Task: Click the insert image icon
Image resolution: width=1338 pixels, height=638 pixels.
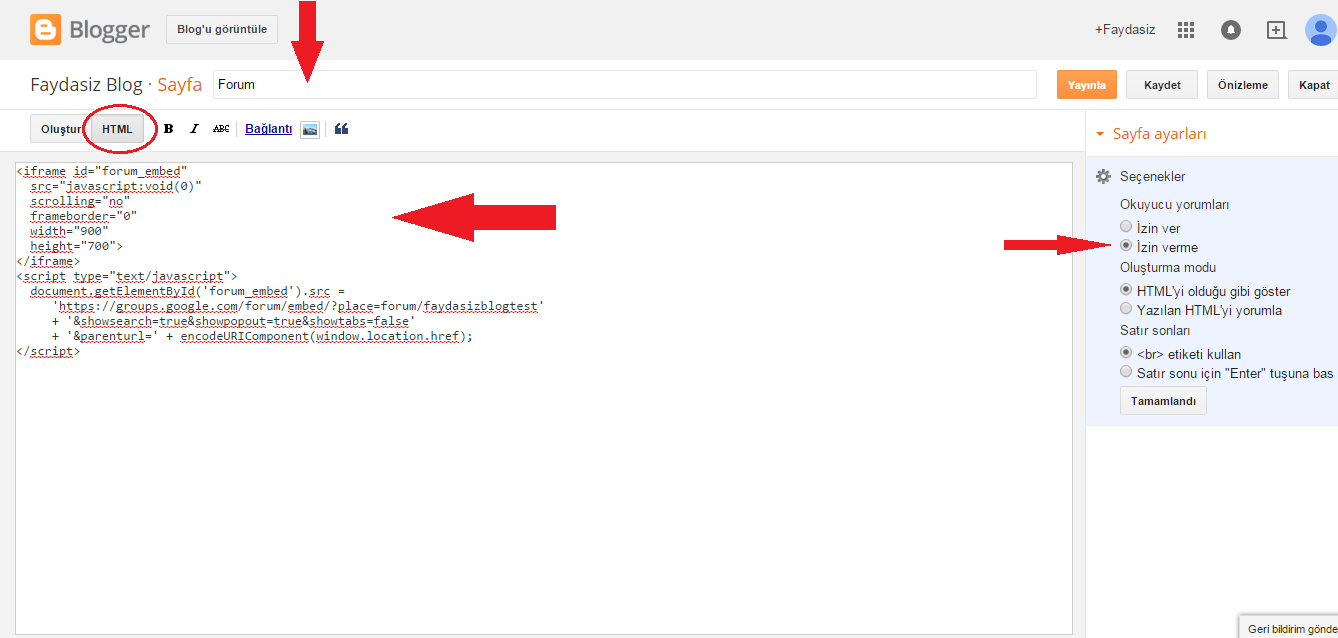Action: [x=310, y=129]
